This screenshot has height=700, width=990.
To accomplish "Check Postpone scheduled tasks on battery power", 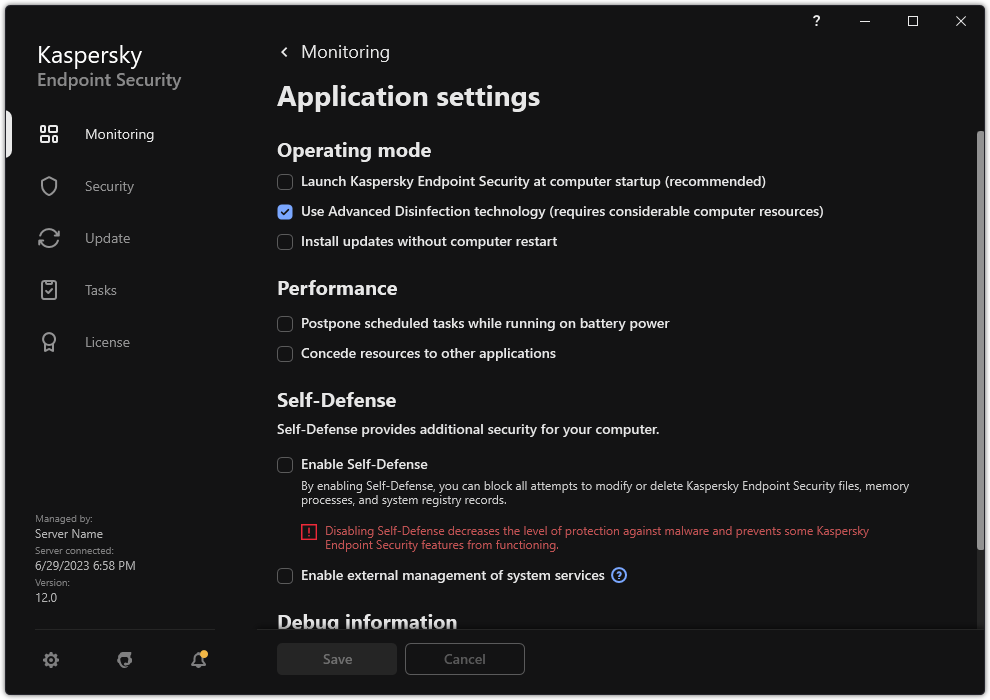I will coord(285,324).
